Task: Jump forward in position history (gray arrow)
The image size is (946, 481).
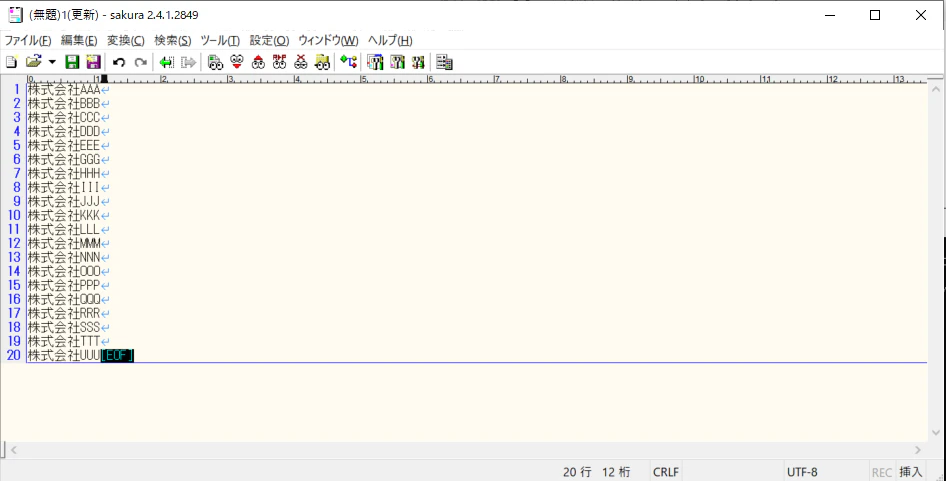Action: tap(188, 62)
